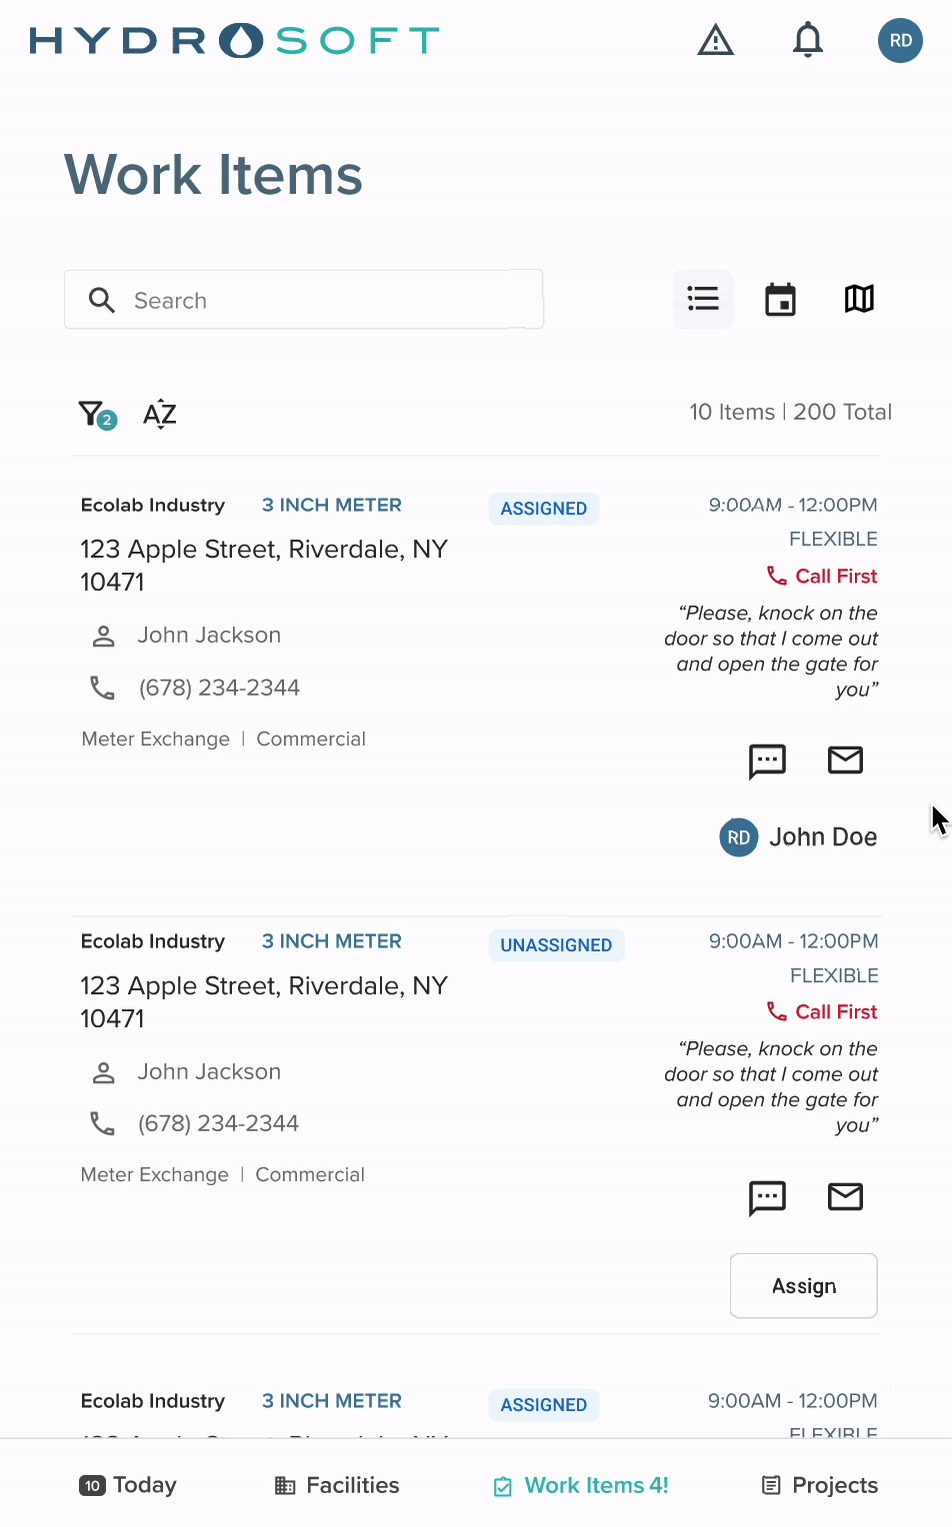The height and width of the screenshot is (1527, 952).
Task: Open the A-Z sort options
Action: pos(160,414)
